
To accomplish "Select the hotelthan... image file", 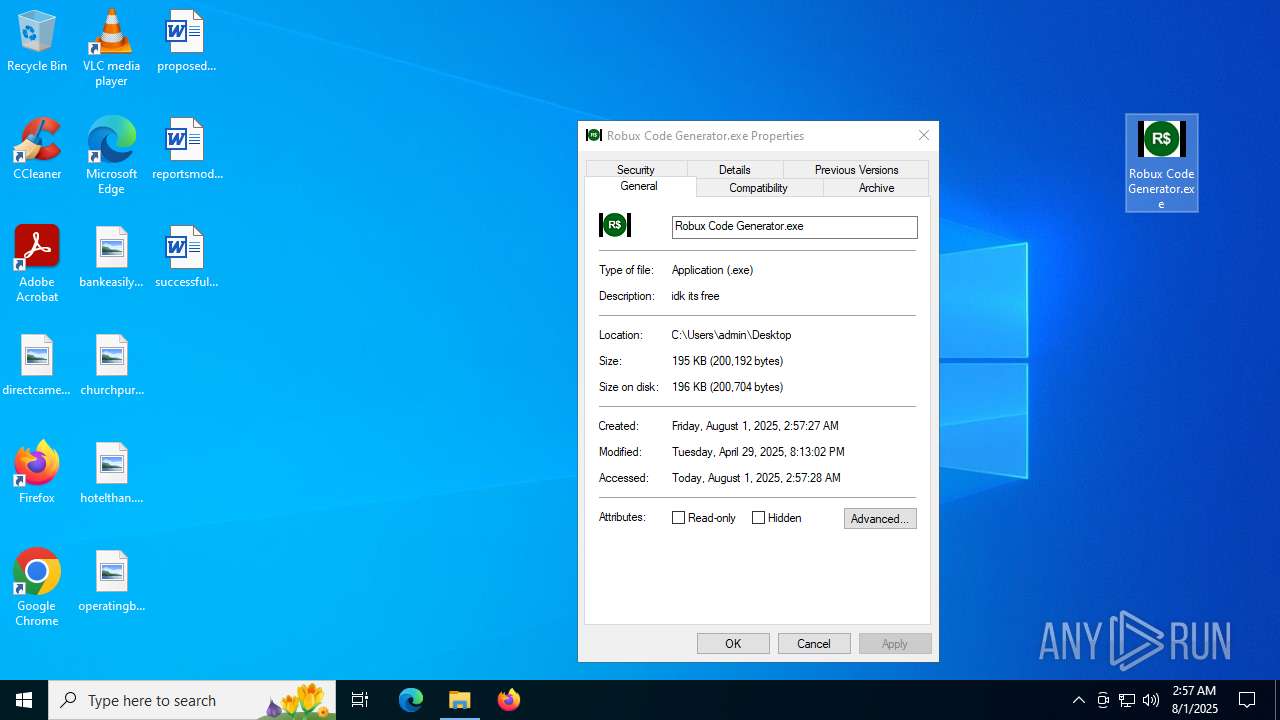I will pos(111,474).
